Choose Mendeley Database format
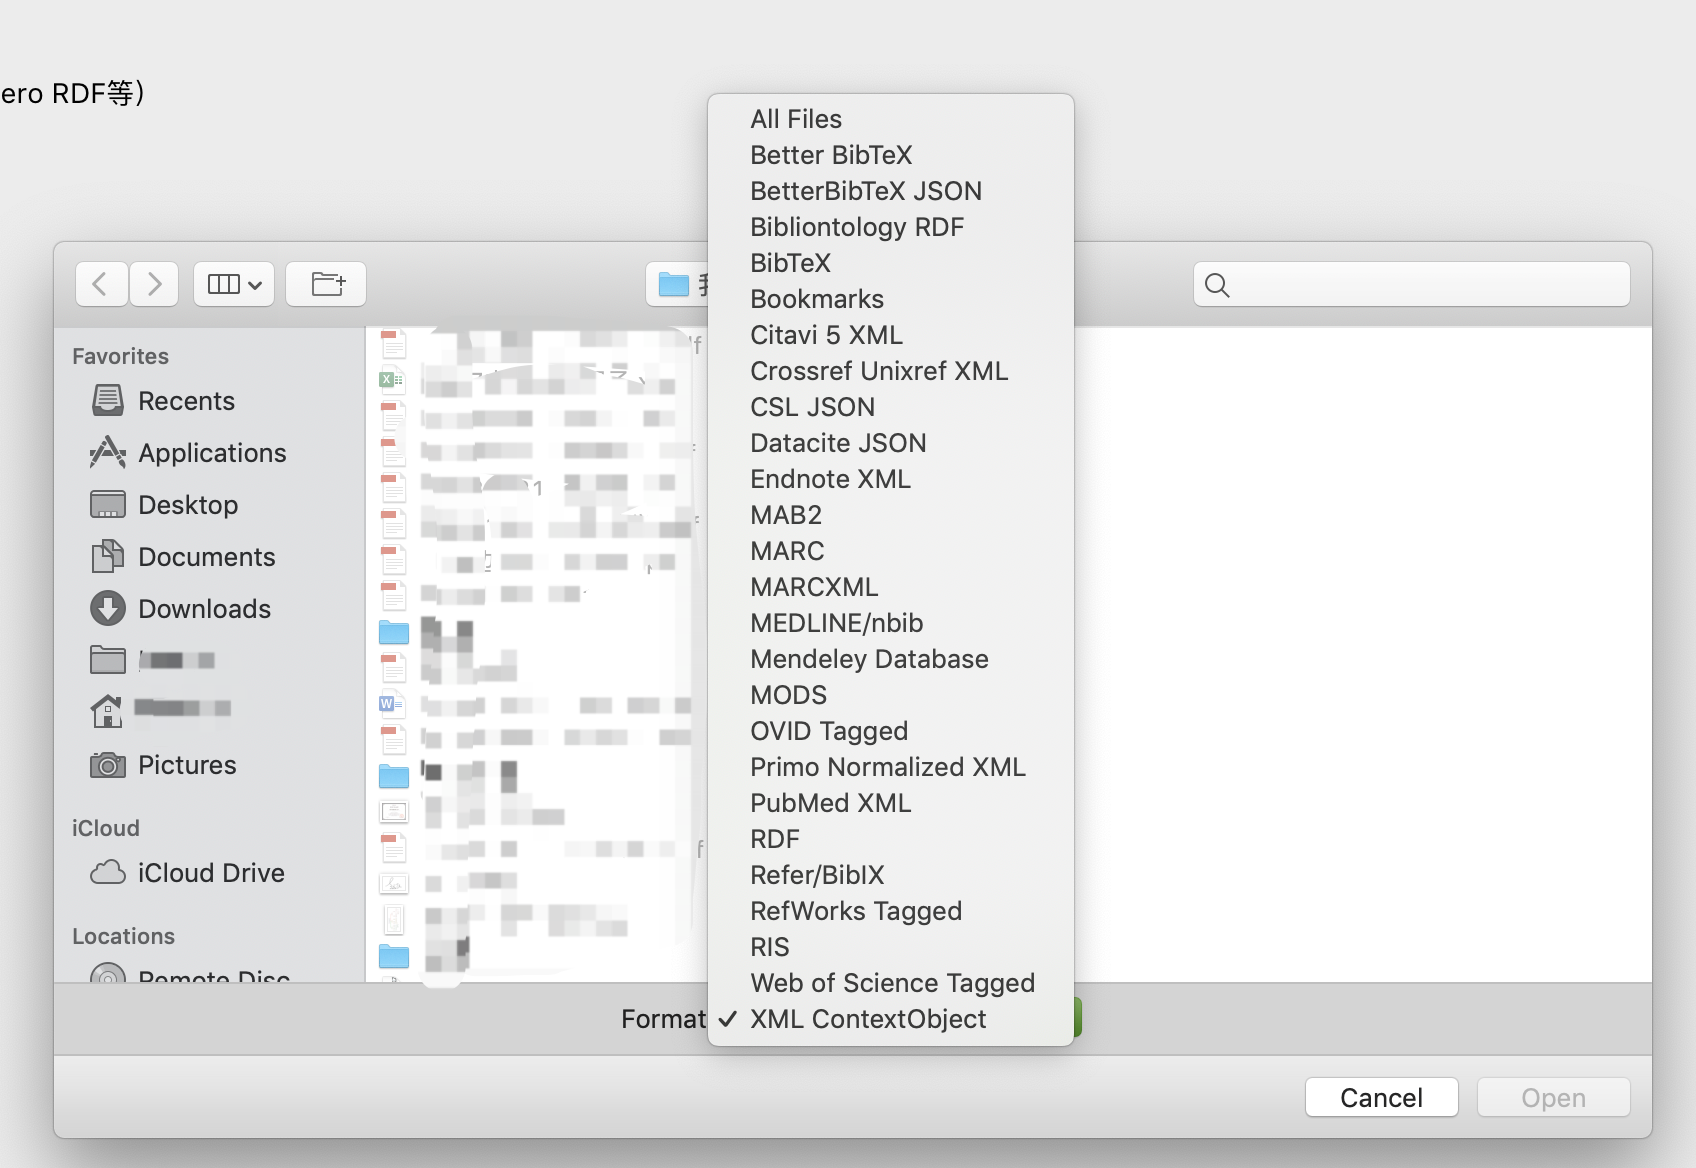1696x1168 pixels. pyautogui.click(x=891, y=659)
